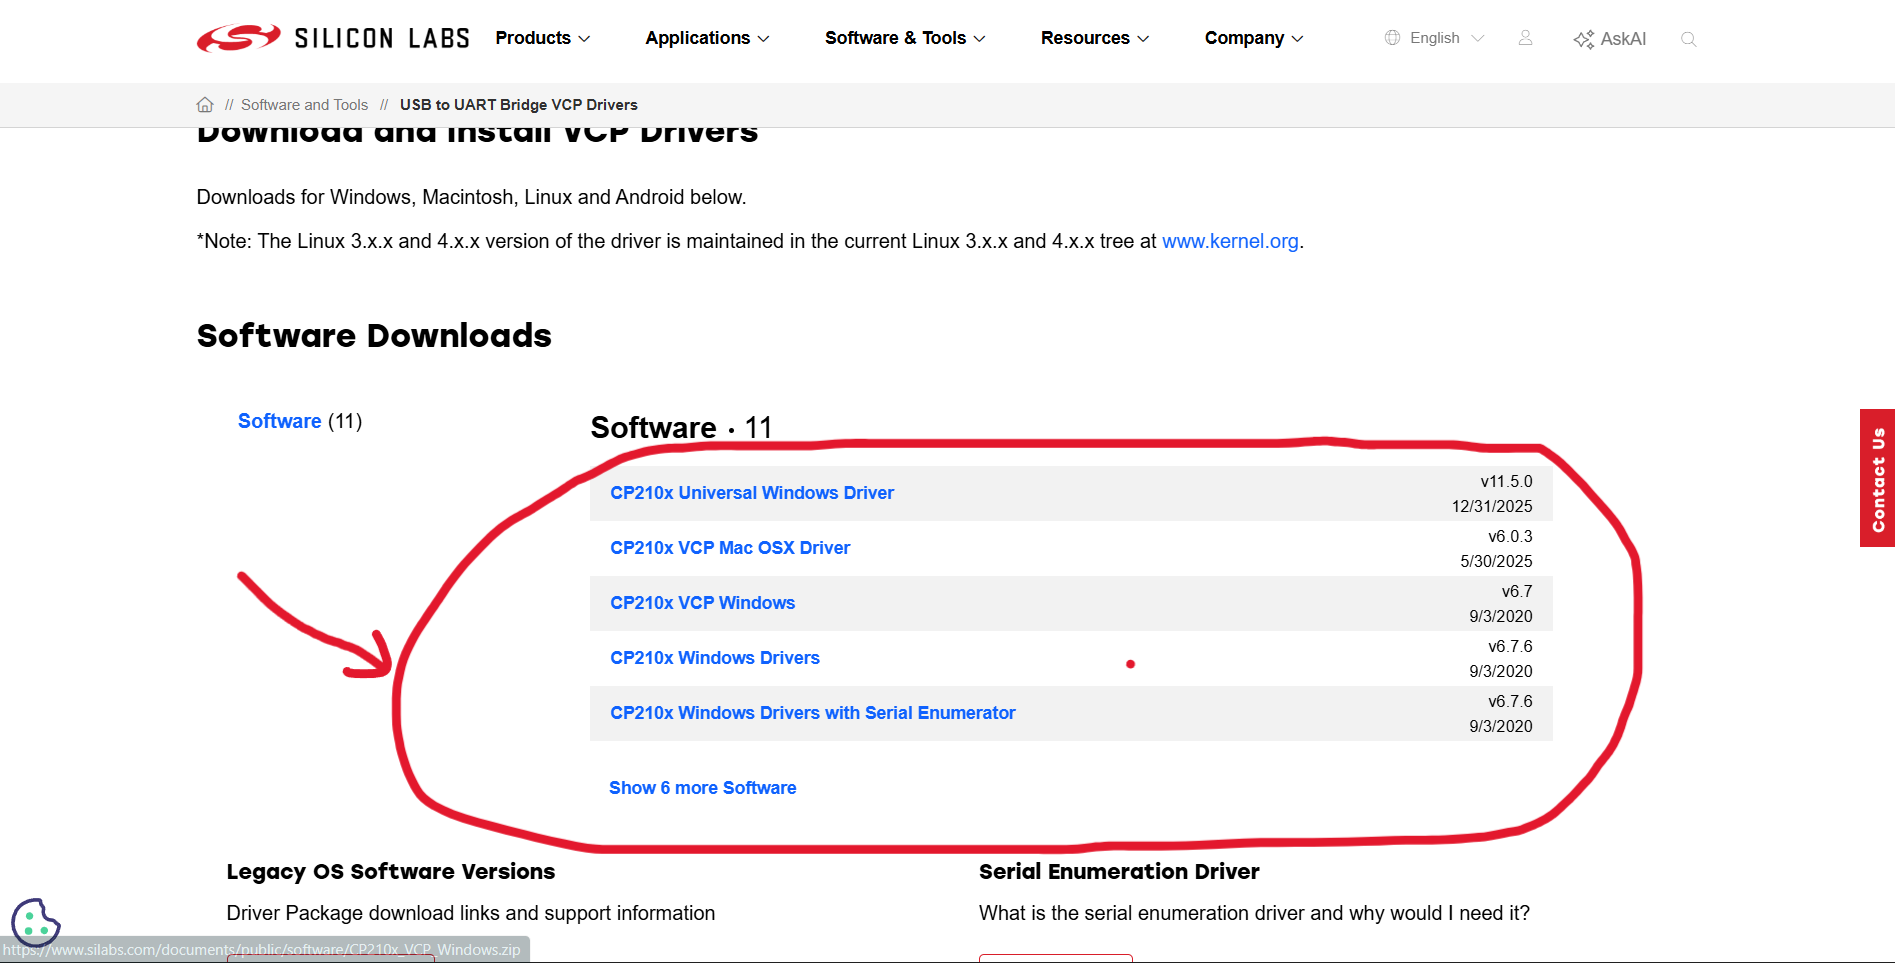Click the Legacy OS Software Versions heading
Image resolution: width=1895 pixels, height=963 pixels.
(x=391, y=872)
